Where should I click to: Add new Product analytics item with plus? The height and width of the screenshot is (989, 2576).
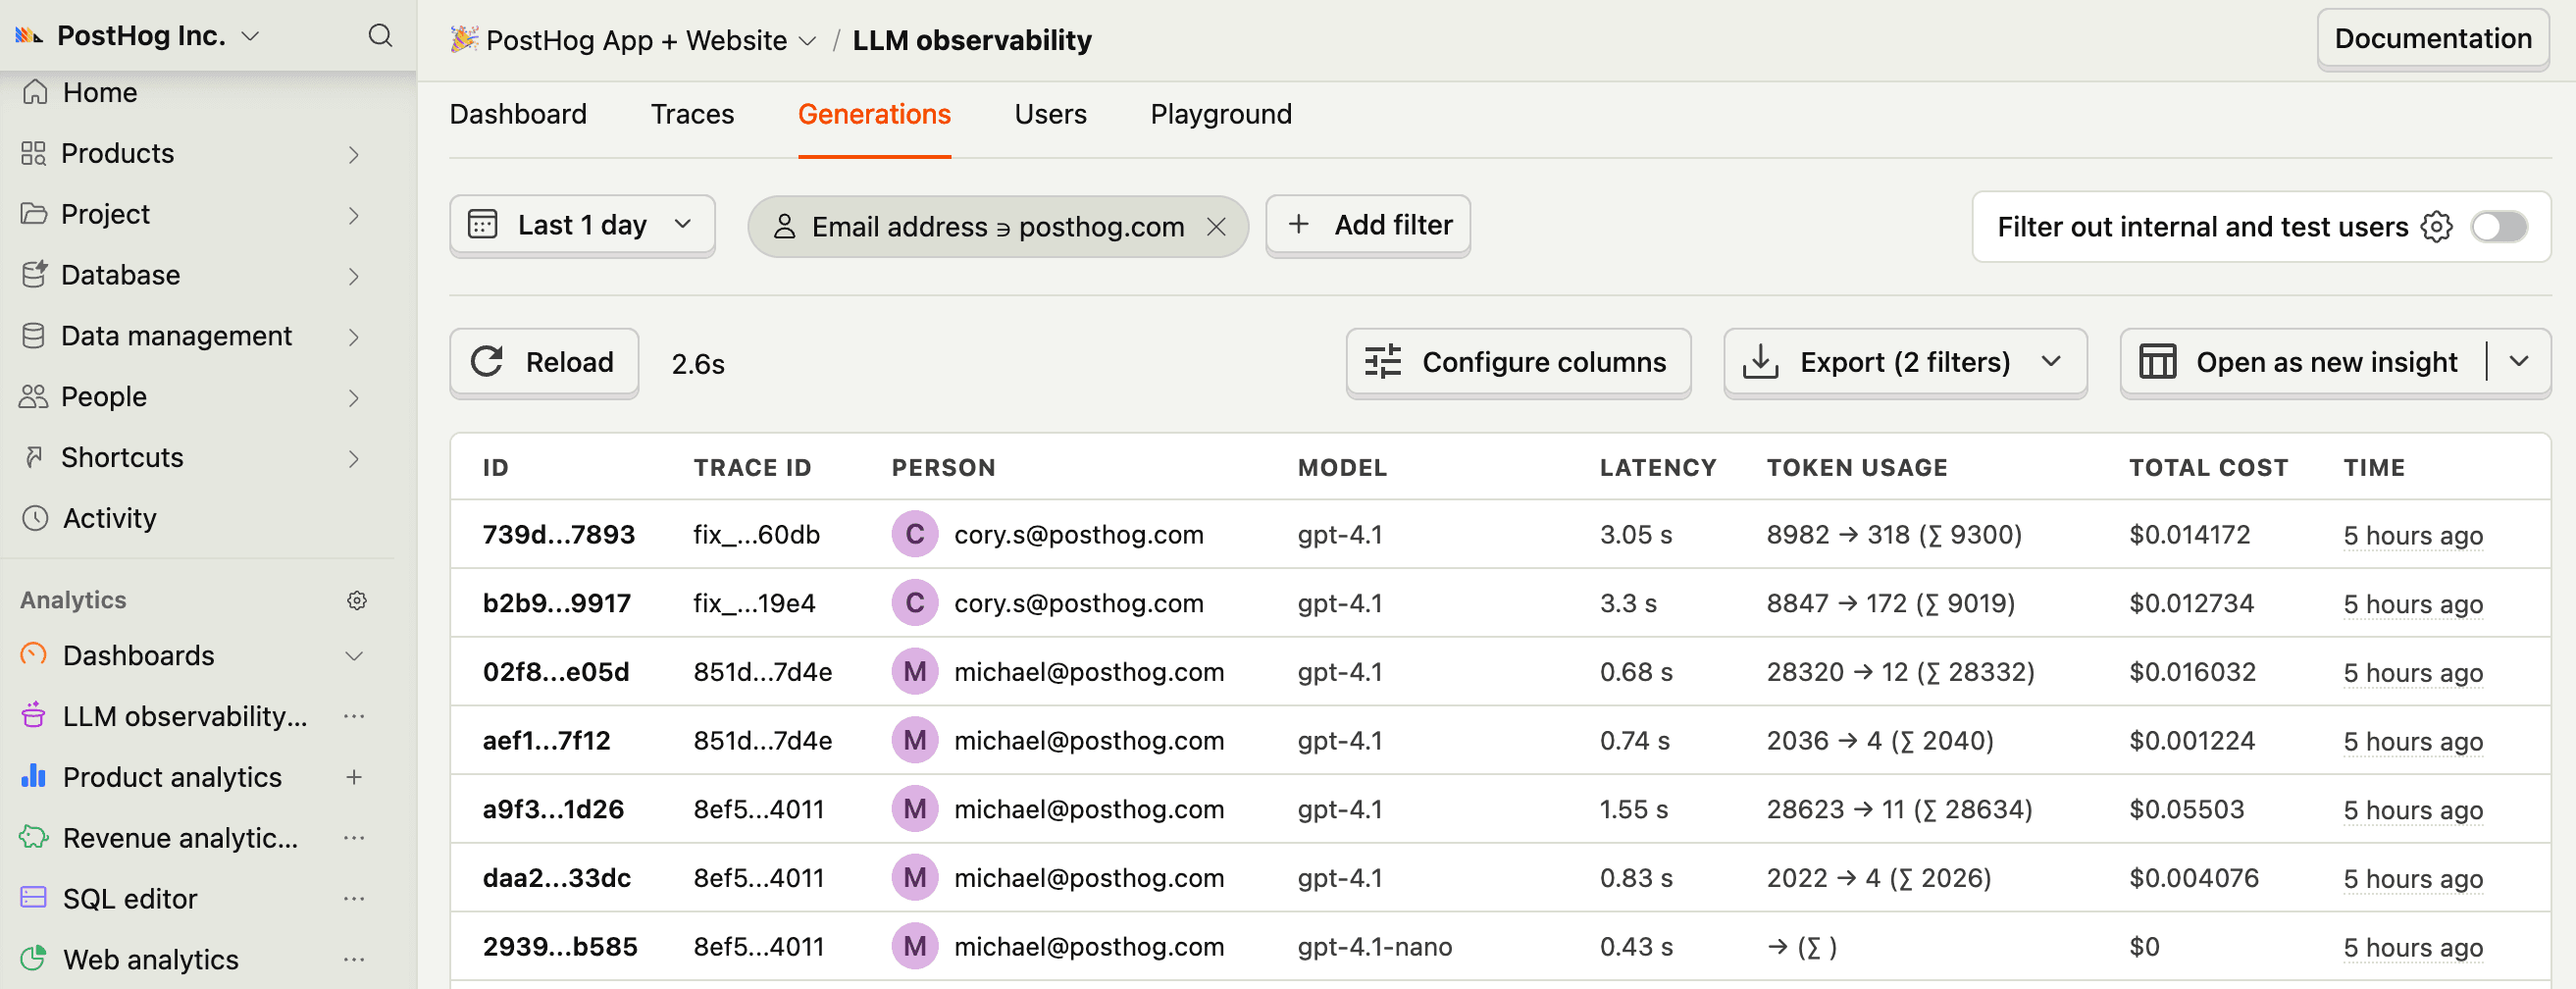[x=354, y=777]
